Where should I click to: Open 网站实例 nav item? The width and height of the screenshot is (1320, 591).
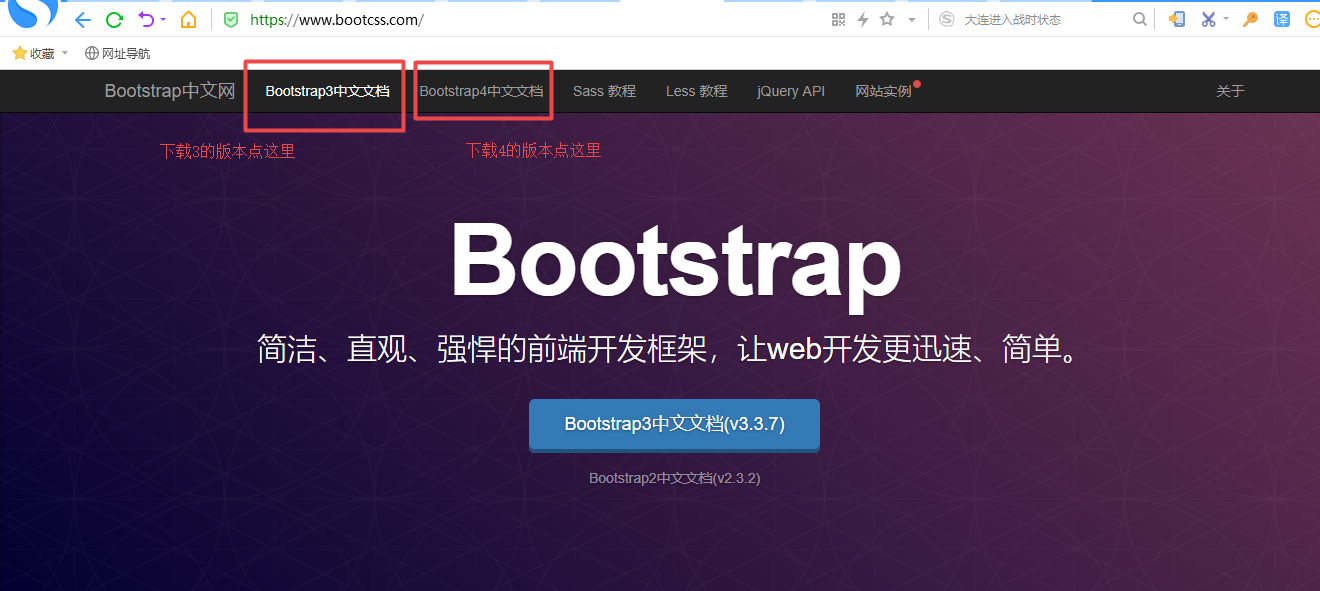(883, 91)
